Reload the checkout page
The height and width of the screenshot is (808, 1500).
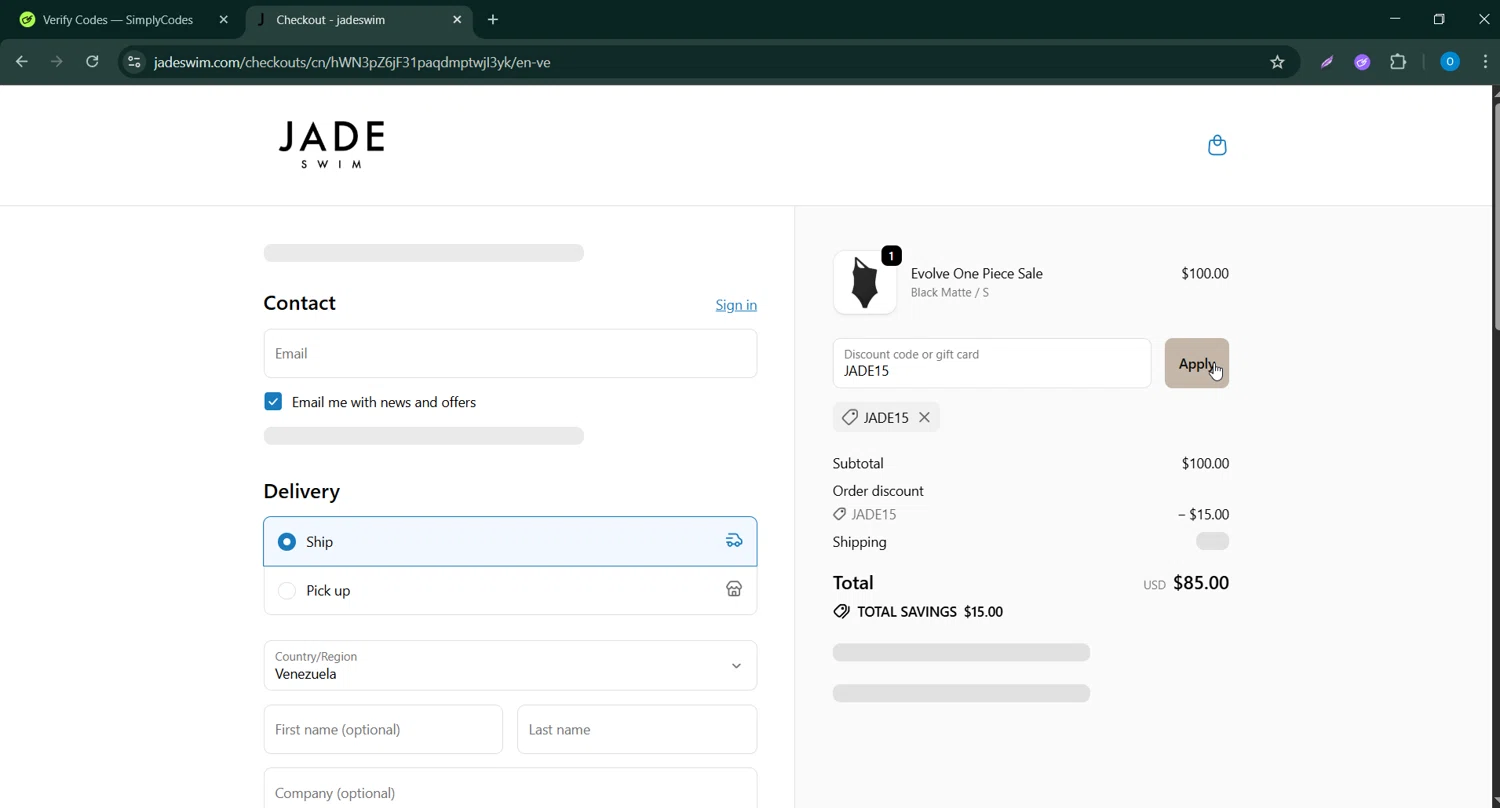click(x=92, y=62)
